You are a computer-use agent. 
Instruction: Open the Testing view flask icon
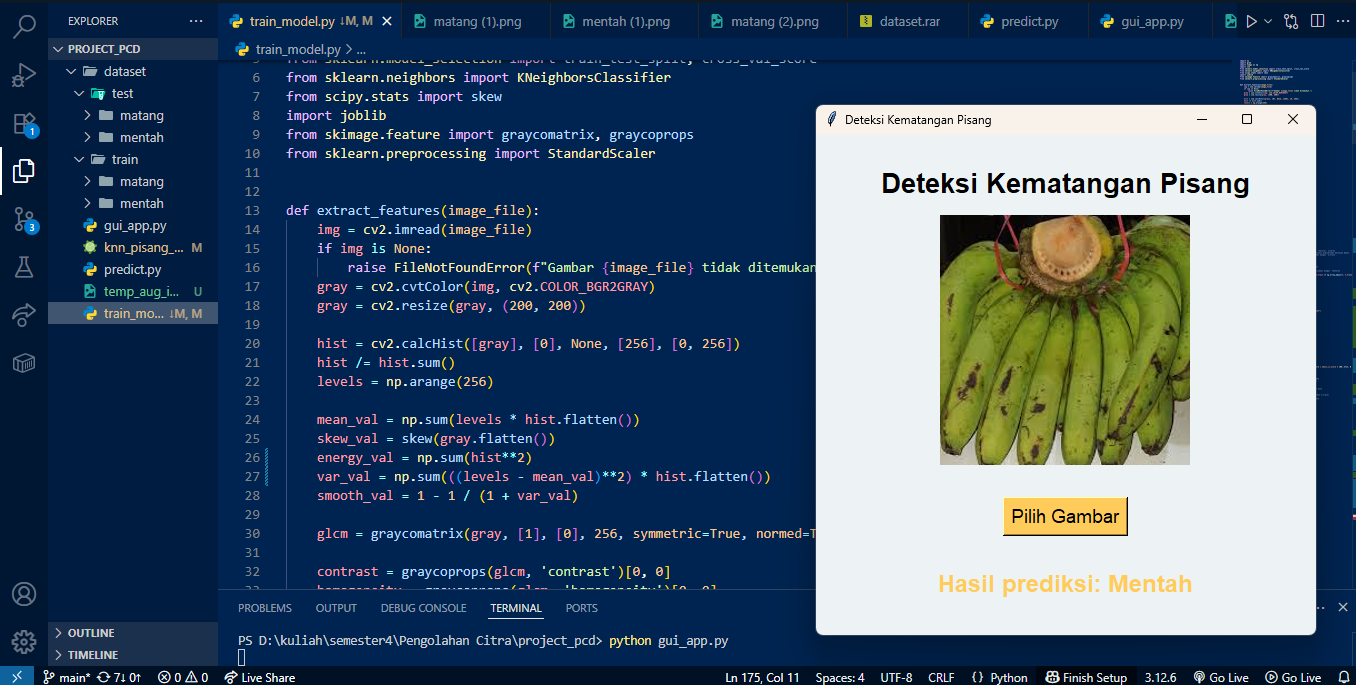[x=24, y=267]
